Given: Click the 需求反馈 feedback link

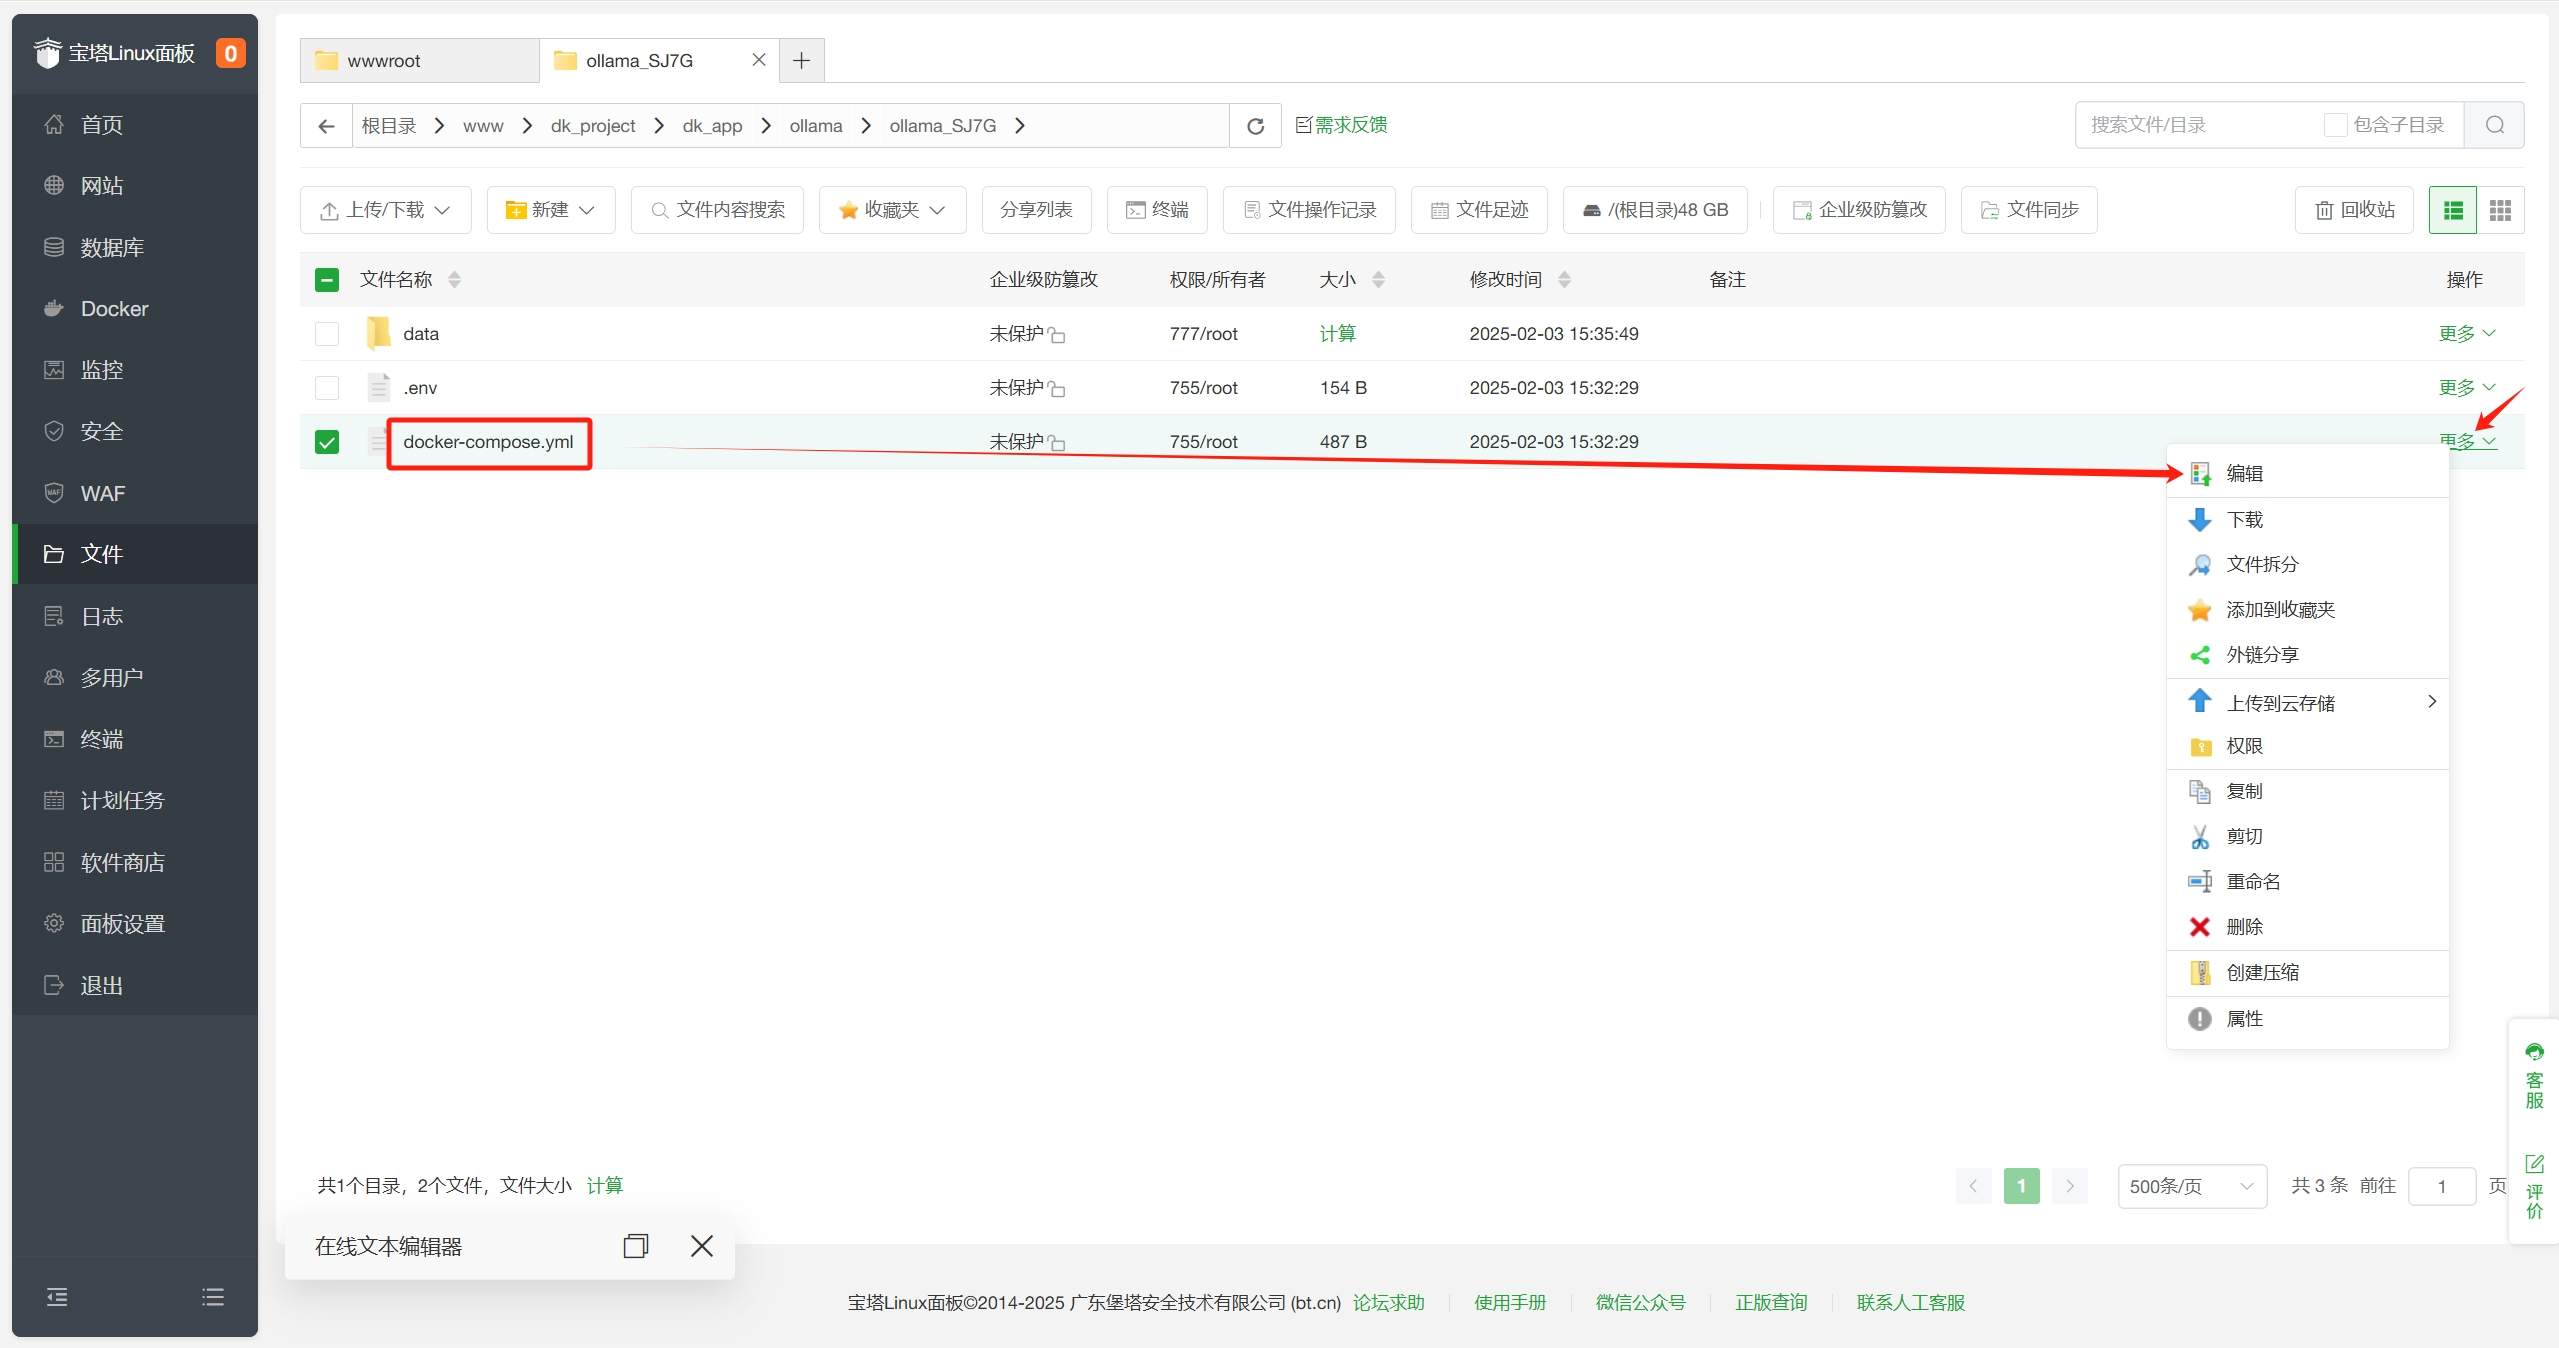Looking at the screenshot, I should [x=1341, y=125].
